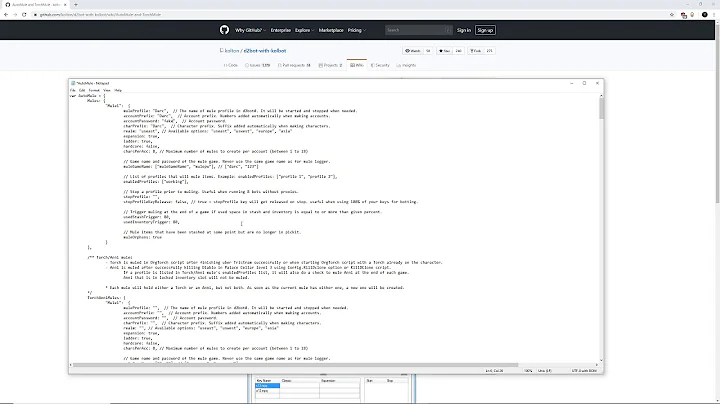The width and height of the screenshot is (720, 404).
Task: Expand the Why GitHub? dropdown
Action: pos(250,30)
